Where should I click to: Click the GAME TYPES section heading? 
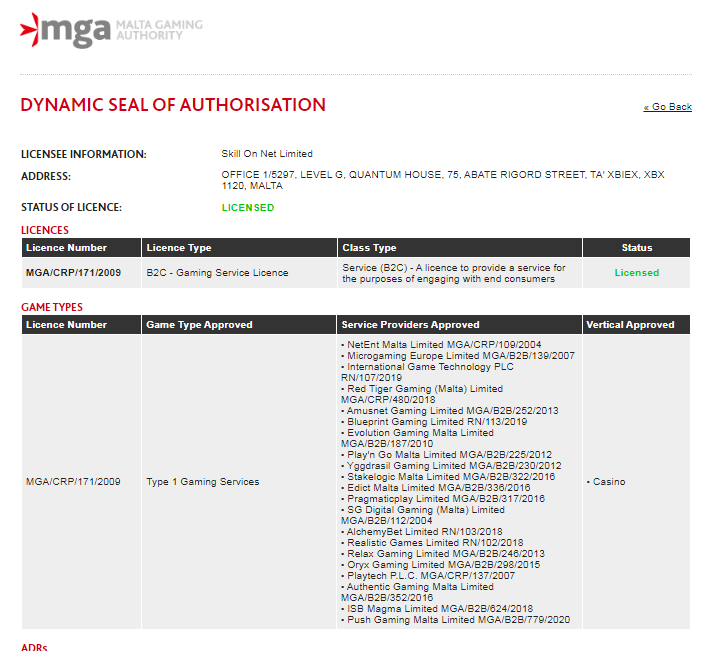[52, 307]
